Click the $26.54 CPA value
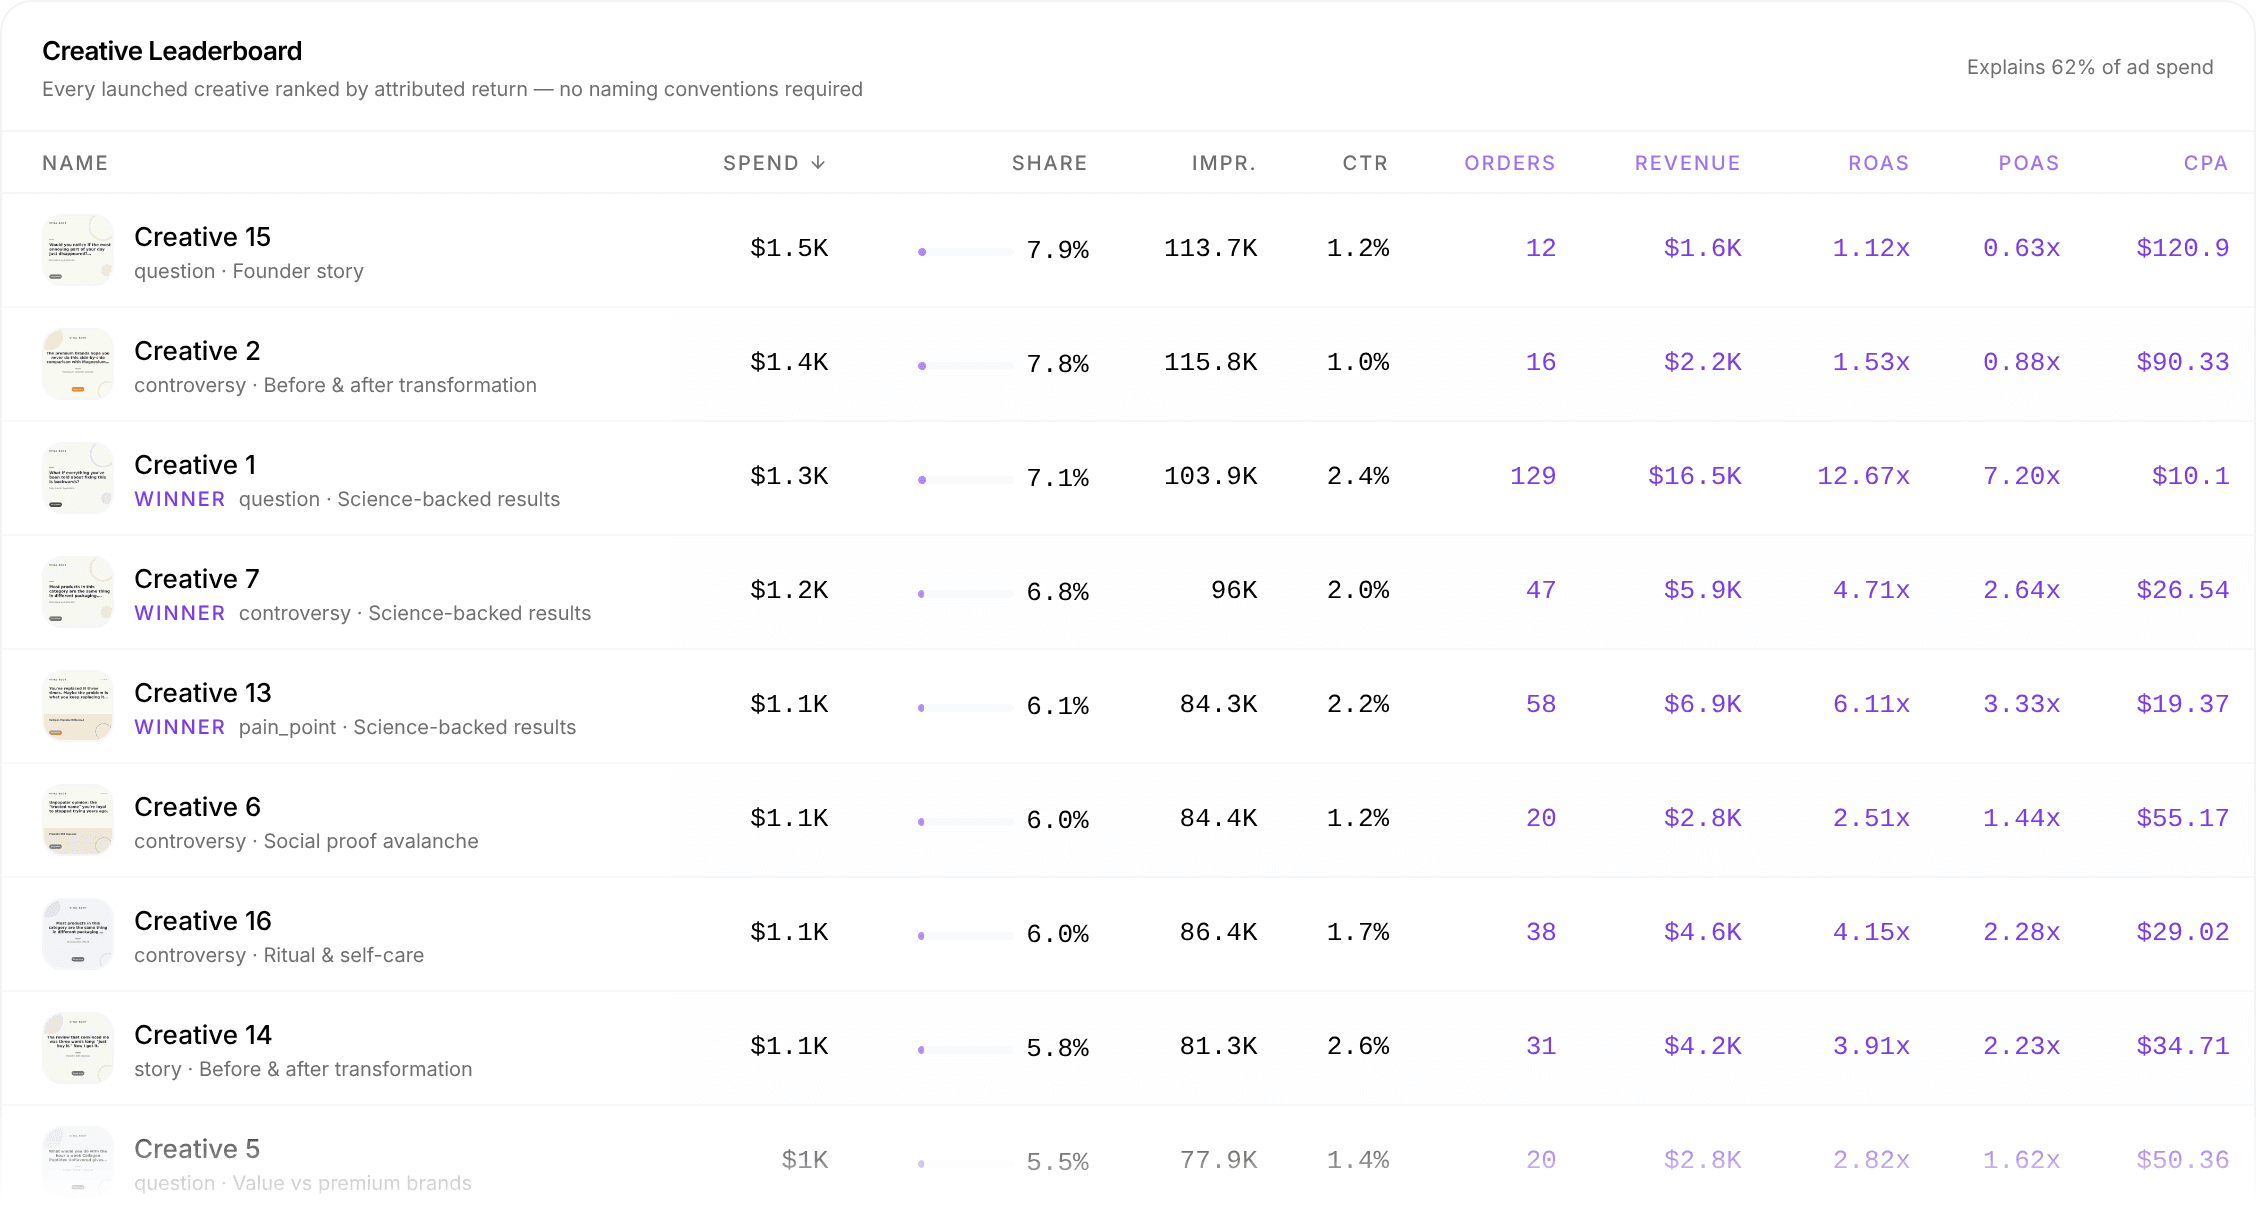Screen dimensions: 2256x1222 2183,590
